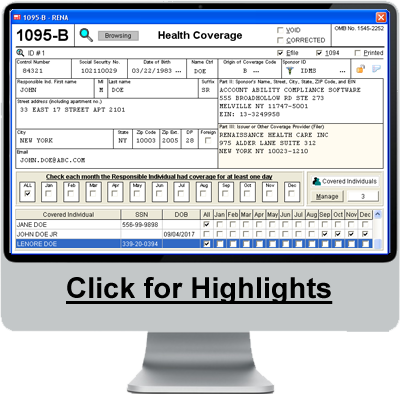The width and height of the screenshot is (400, 394).
Task: Check the Dec responsible individual coverage box
Action: [x=292, y=193]
